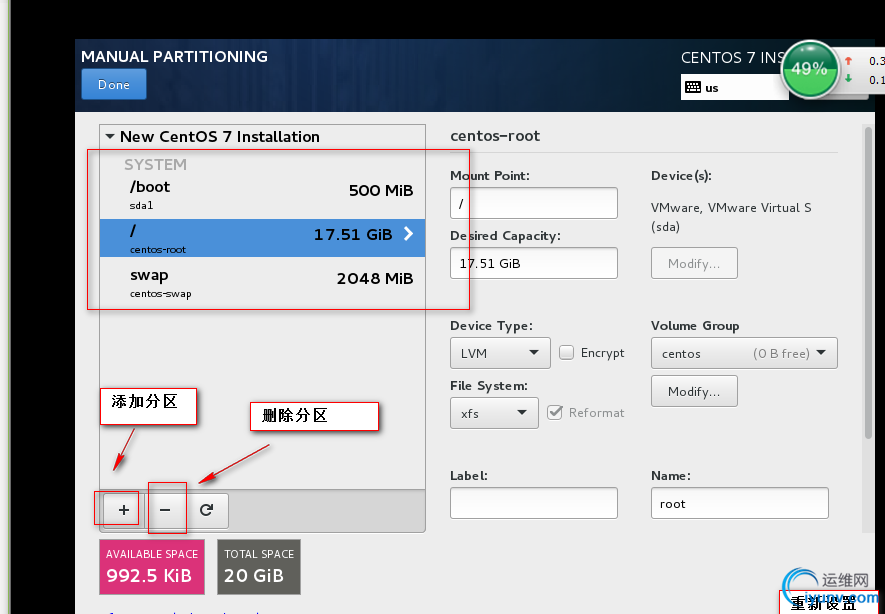The image size is (885, 614).
Task: Click the centos-root heading text
Action: click(x=495, y=136)
